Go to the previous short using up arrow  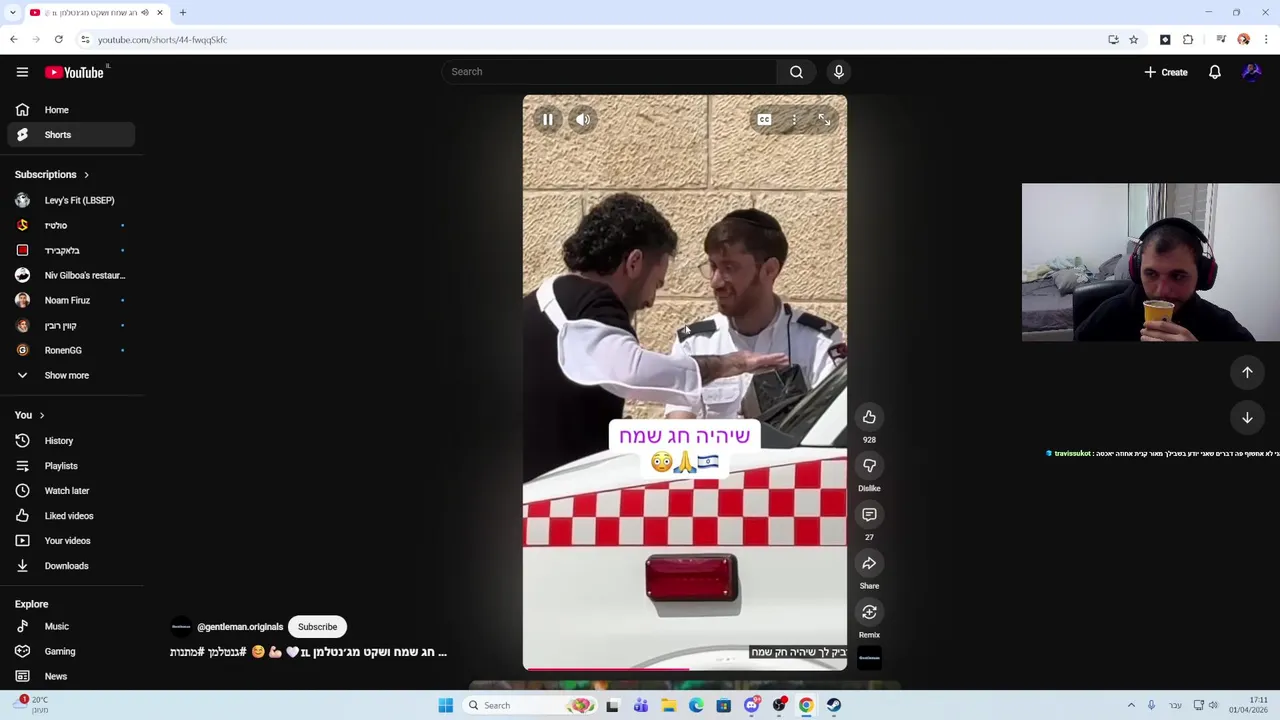(x=1247, y=373)
